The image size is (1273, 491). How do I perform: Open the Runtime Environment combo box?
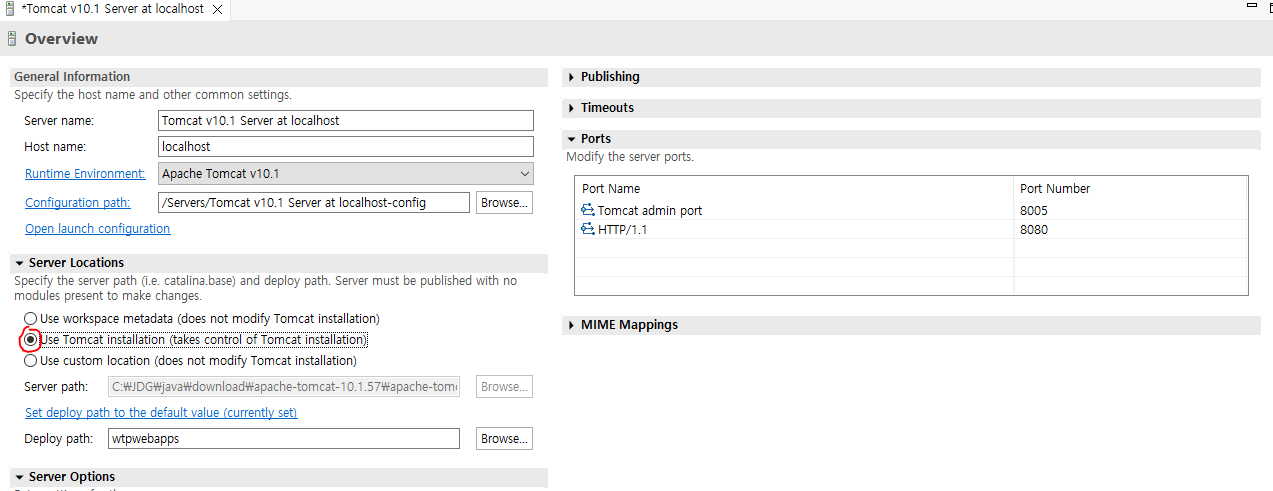click(346, 174)
